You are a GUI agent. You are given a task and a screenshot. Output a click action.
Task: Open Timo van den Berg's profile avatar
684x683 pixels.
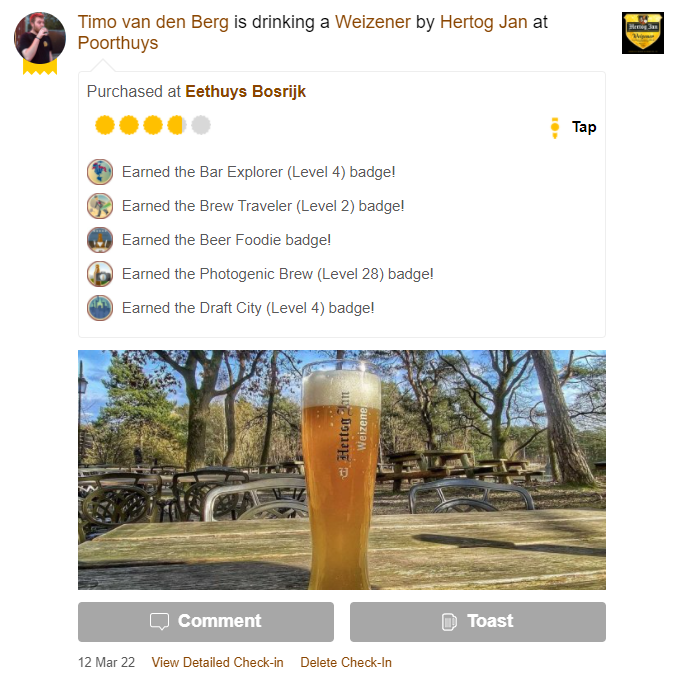pos(40,38)
